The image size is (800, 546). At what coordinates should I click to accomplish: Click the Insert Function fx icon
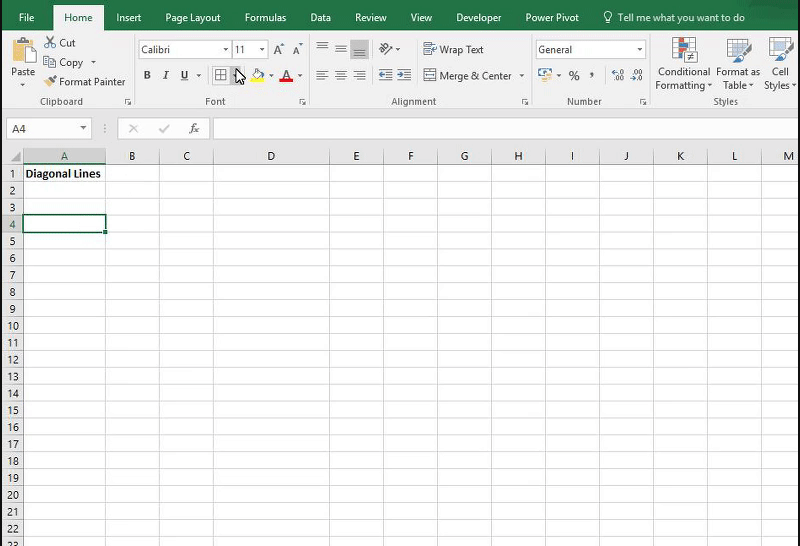[194, 129]
